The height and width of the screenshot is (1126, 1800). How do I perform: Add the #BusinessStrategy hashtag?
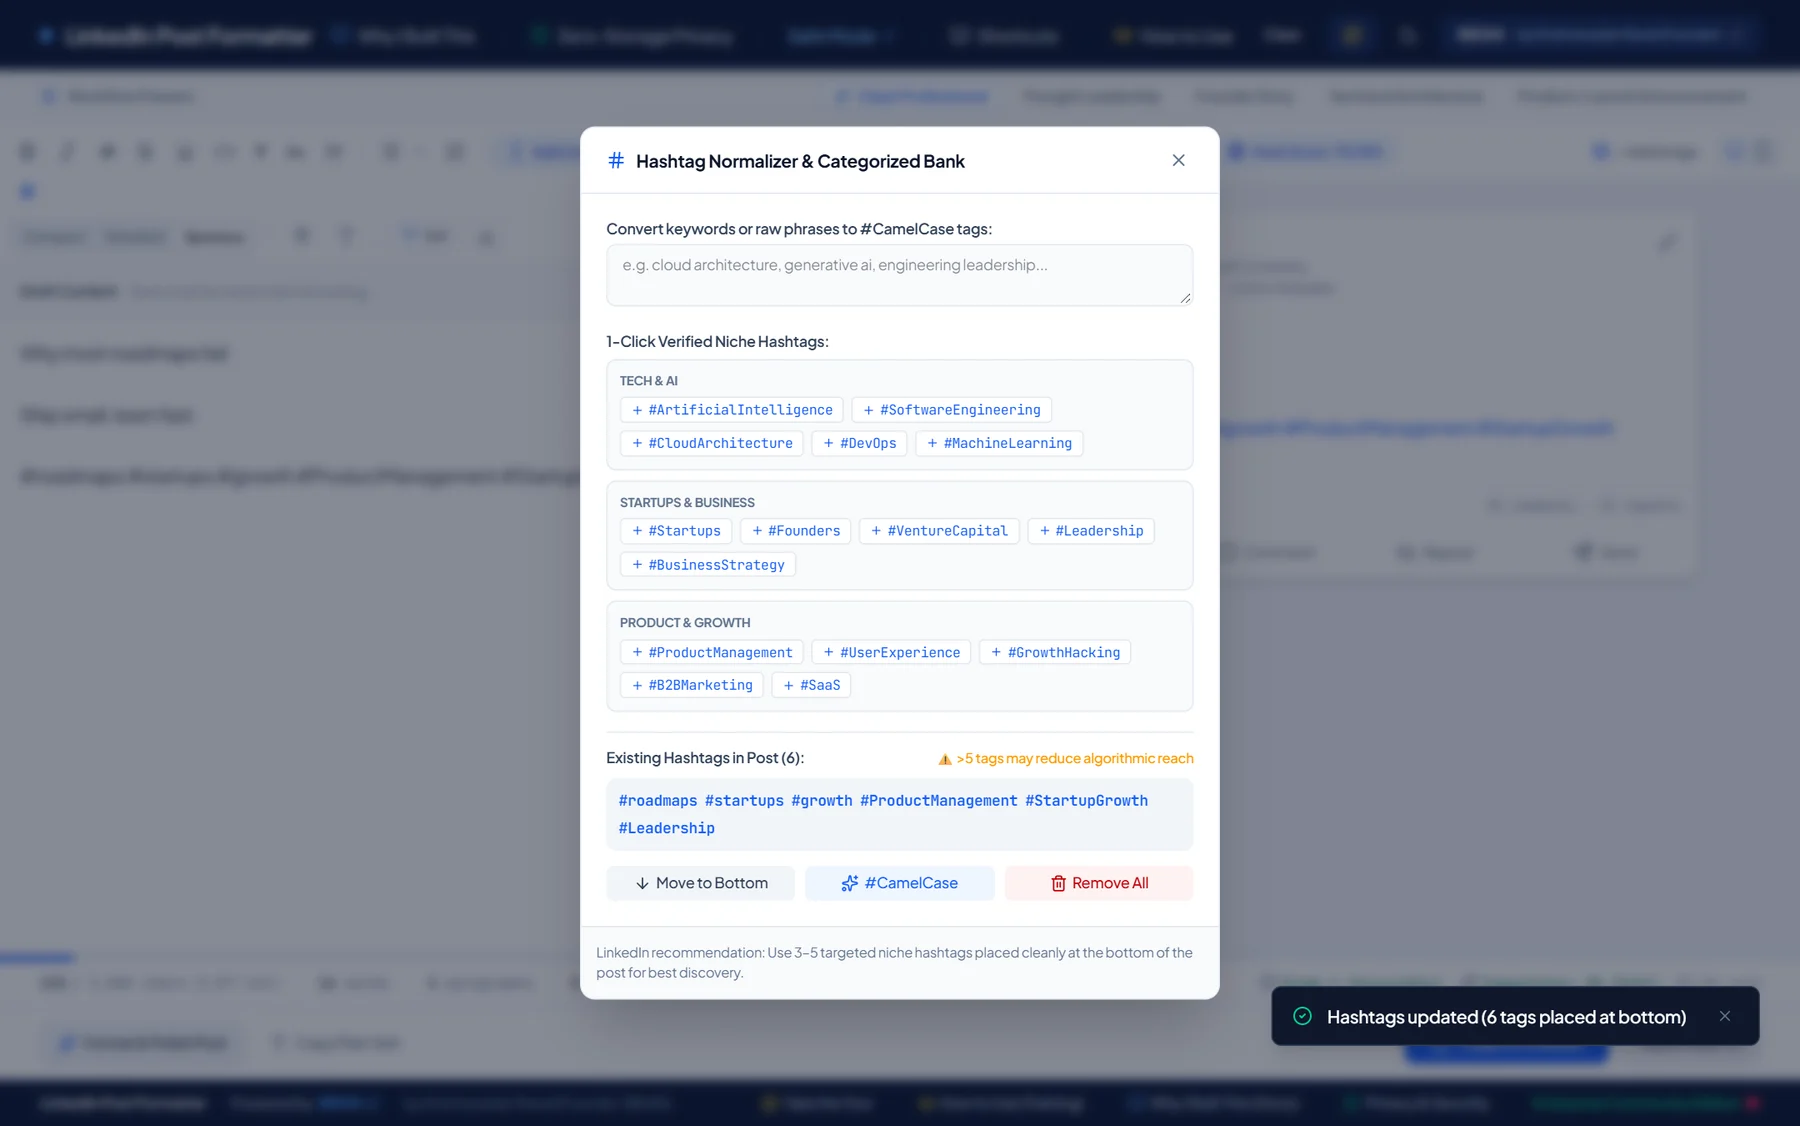708,565
